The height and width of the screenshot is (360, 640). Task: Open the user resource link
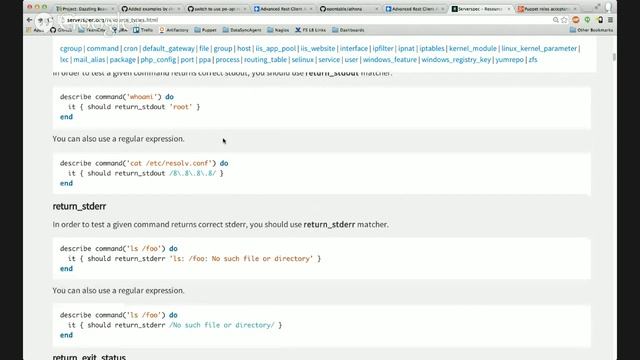click(351, 59)
